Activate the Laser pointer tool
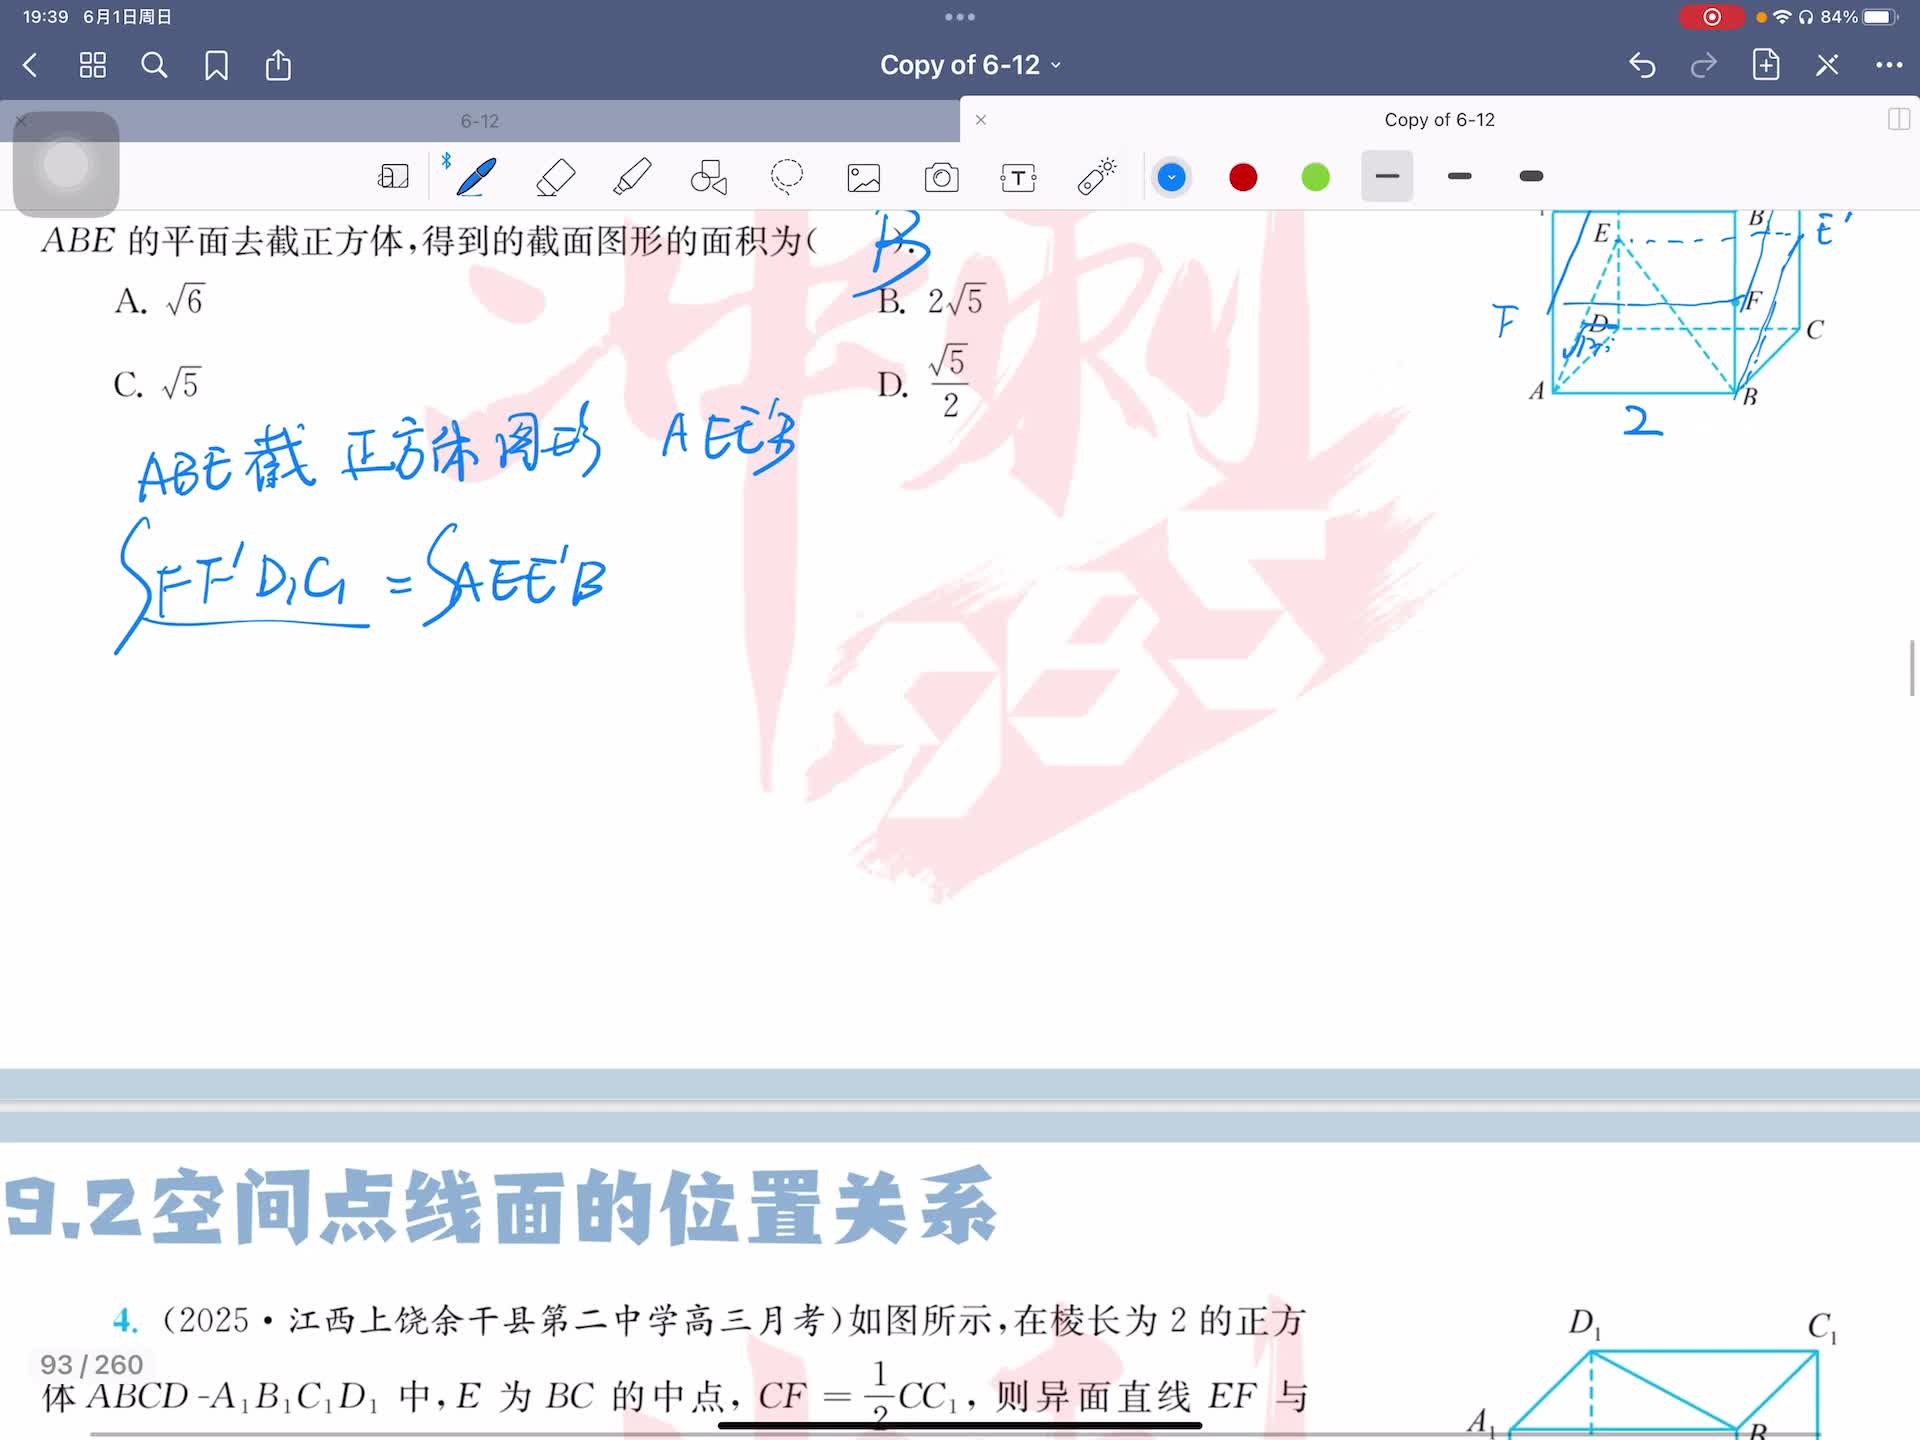The height and width of the screenshot is (1440, 1920). [1096, 177]
